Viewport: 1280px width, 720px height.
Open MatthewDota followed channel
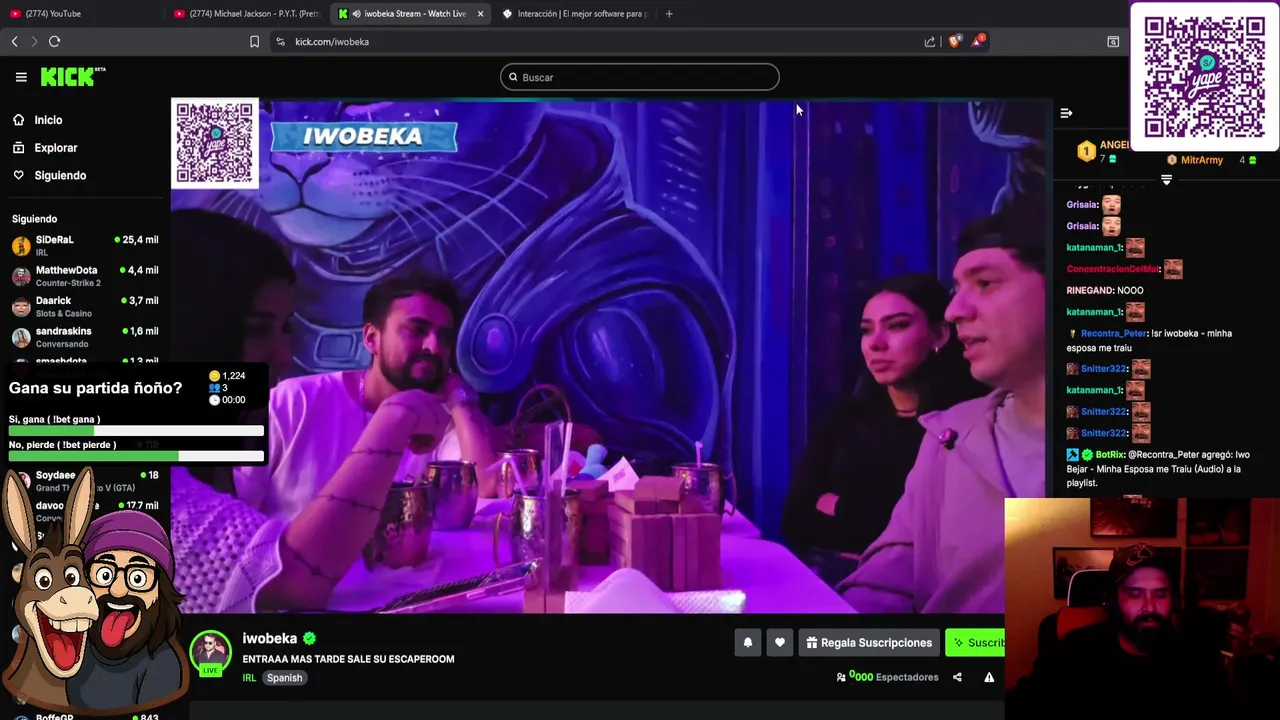[85, 276]
